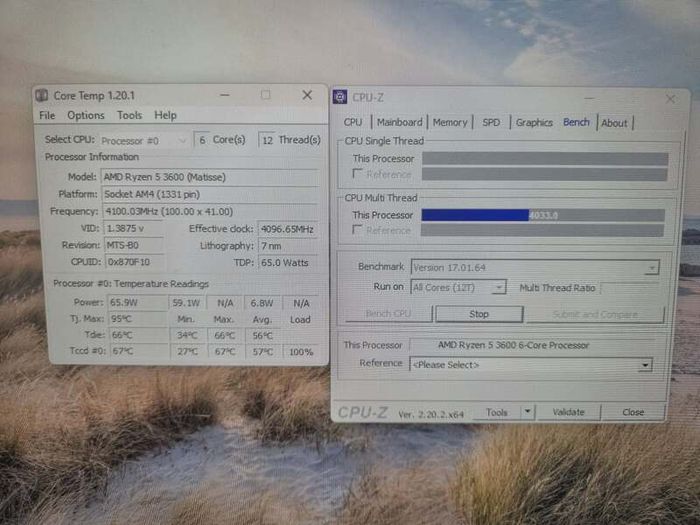Image resolution: width=700 pixels, height=525 pixels.
Task: Click the AMD Ryzen 5 3600 (Matisse) model field
Action: (x=210, y=177)
